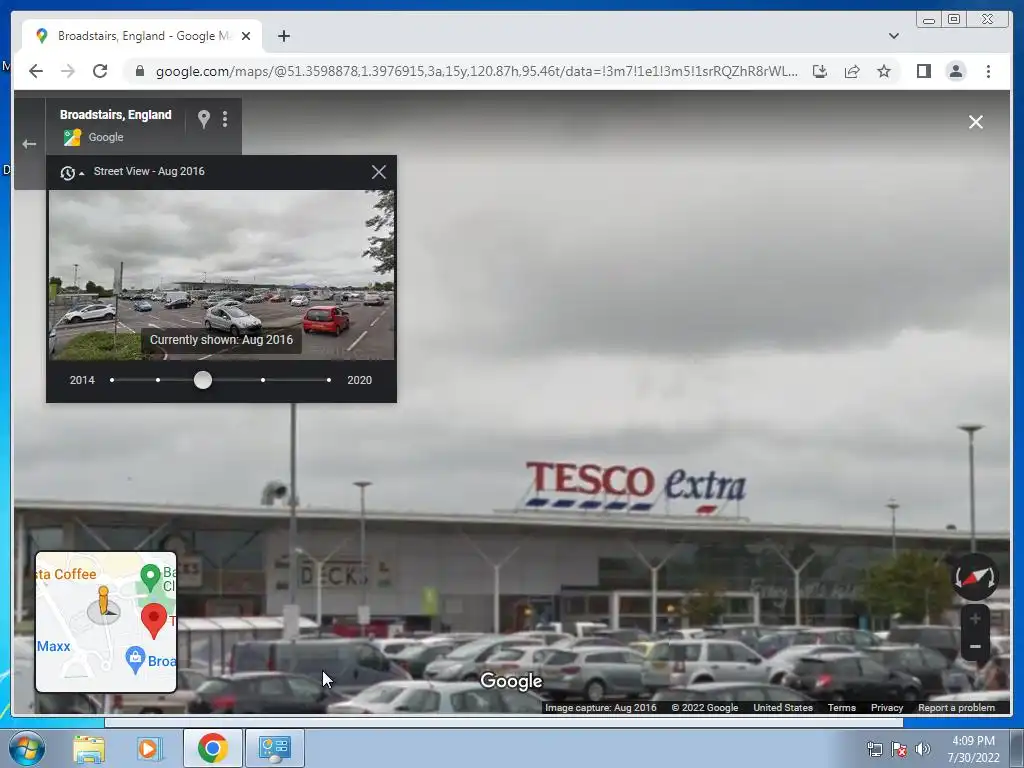The width and height of the screenshot is (1024, 768).
Task: Open the browser side panel
Action: click(x=923, y=71)
